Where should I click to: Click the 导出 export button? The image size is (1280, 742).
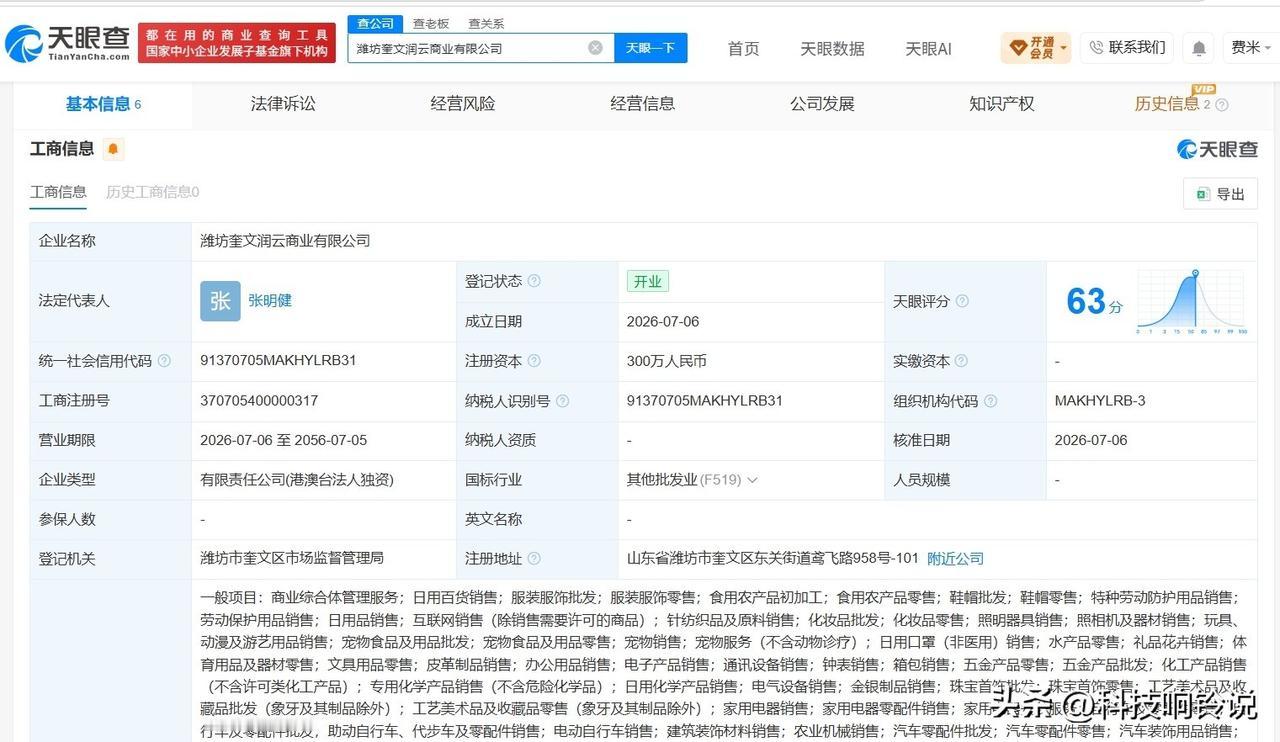(1220, 194)
